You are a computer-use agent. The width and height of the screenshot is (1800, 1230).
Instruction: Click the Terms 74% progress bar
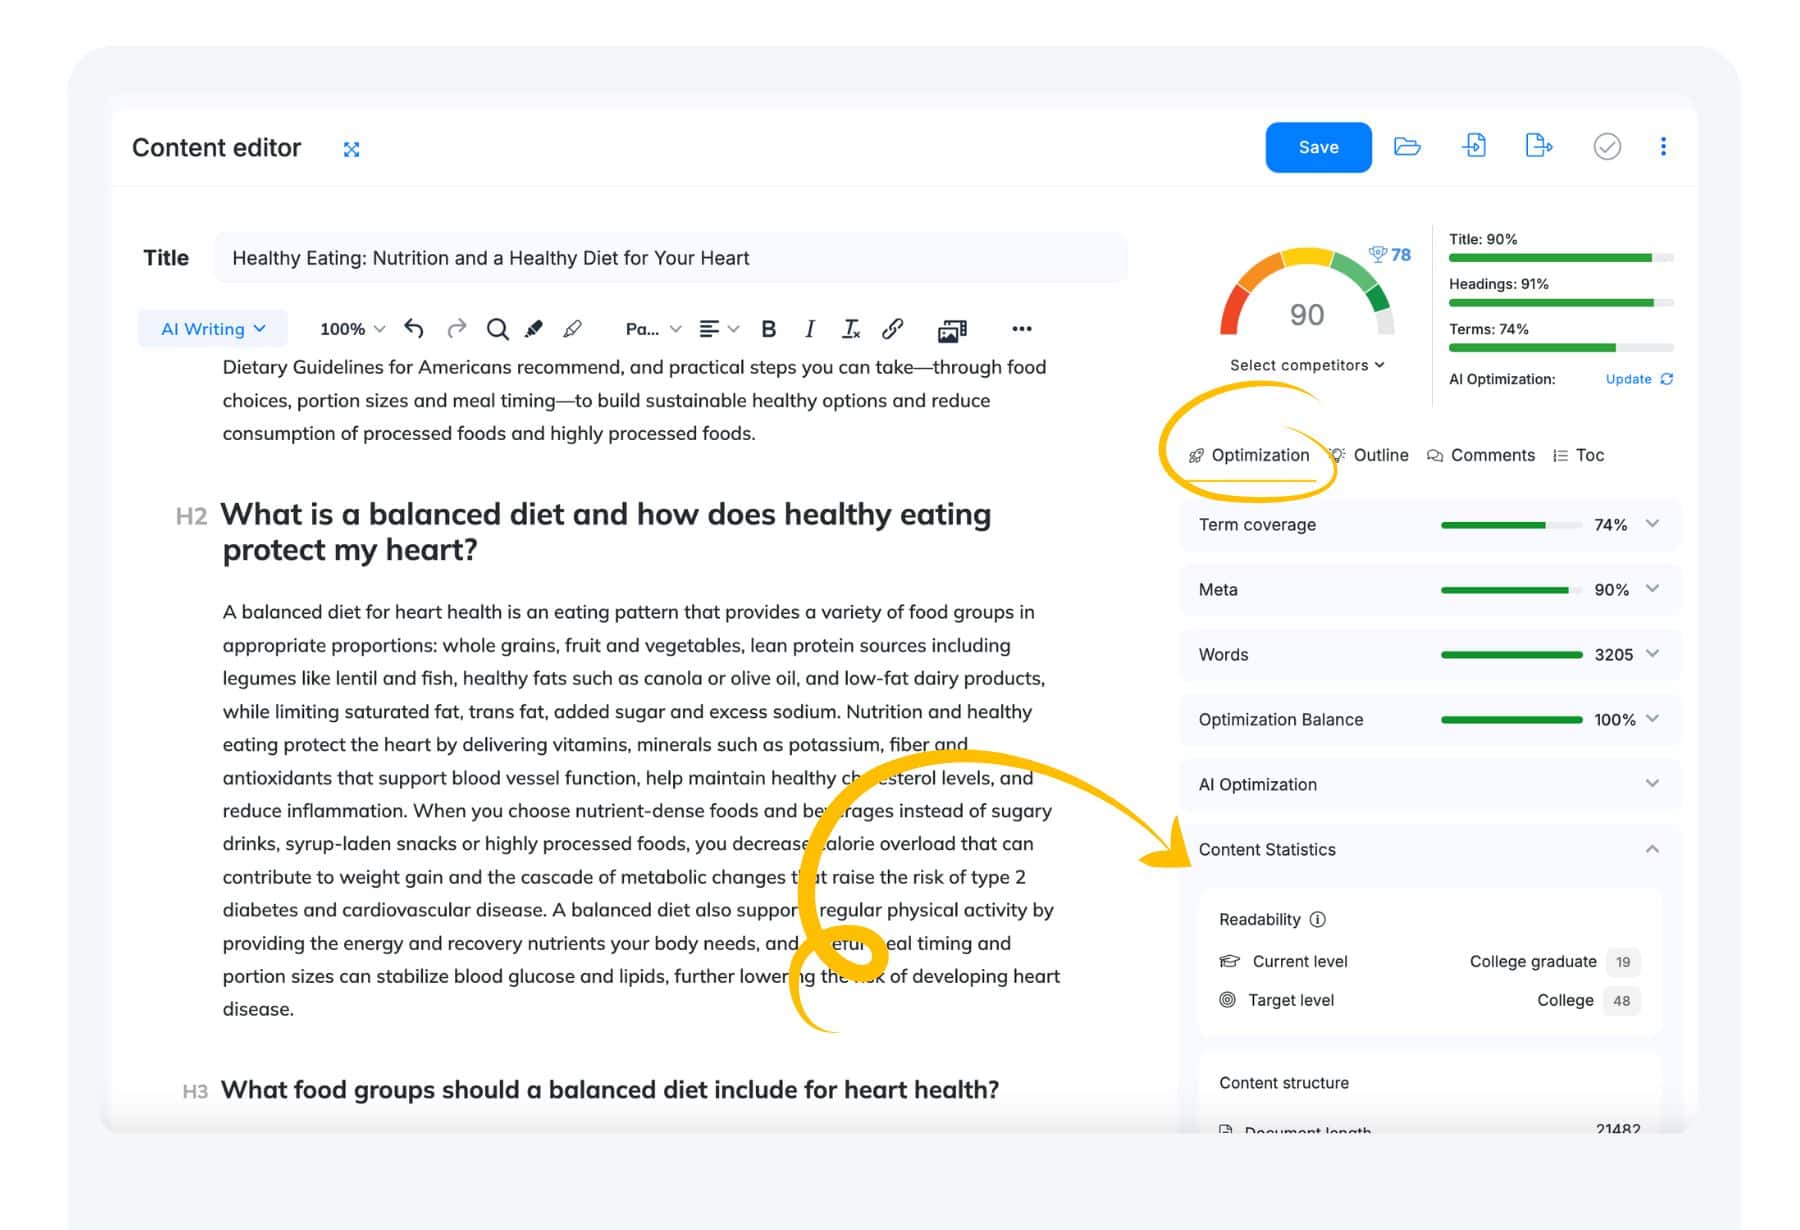1561,348
